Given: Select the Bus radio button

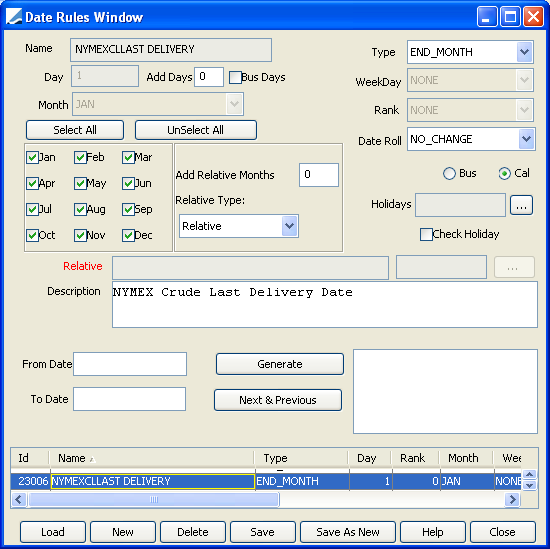Looking at the screenshot, I should [x=449, y=174].
